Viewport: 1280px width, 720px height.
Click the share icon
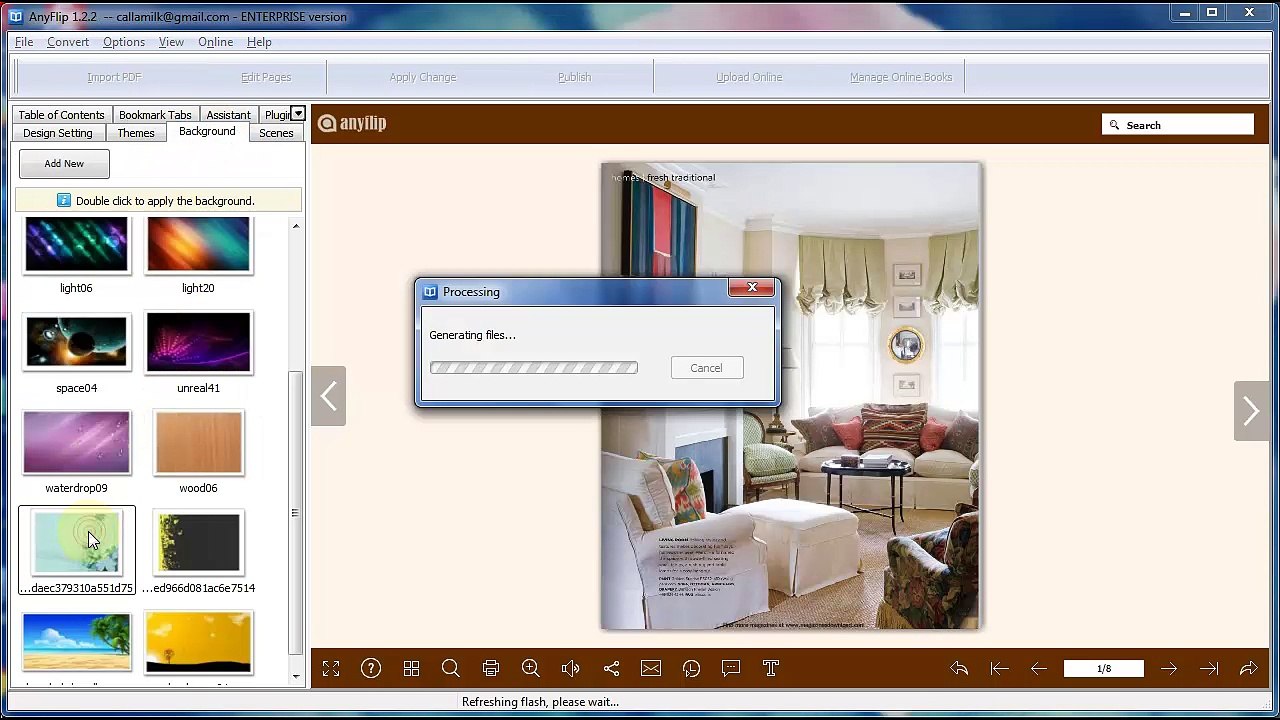[611, 669]
